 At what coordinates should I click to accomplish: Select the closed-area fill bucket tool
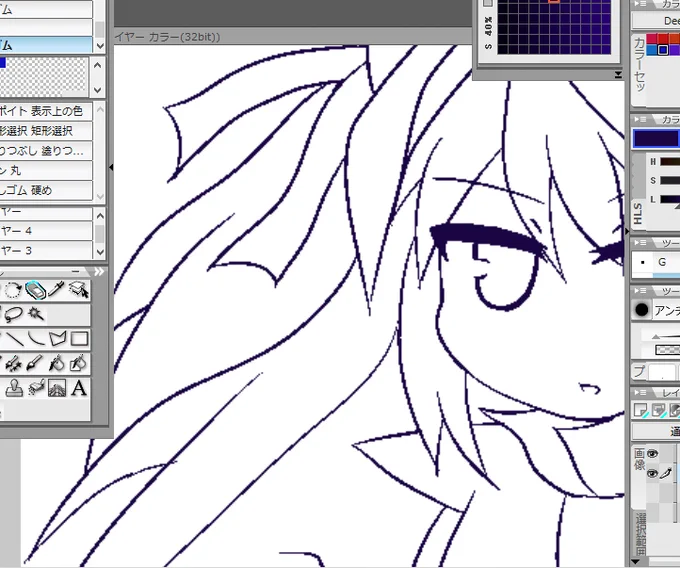(x=78, y=363)
